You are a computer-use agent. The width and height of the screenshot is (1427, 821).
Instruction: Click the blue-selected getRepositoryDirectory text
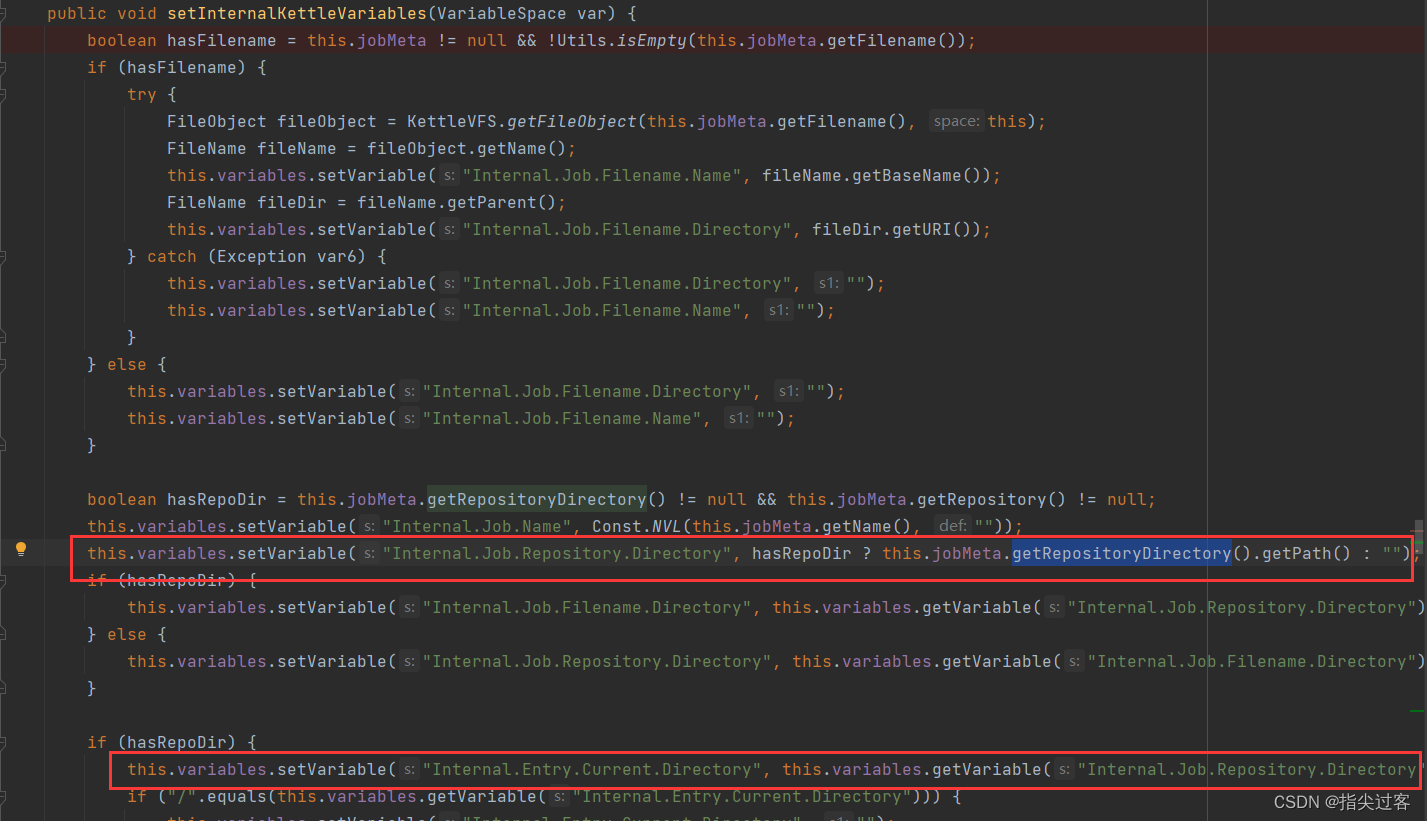[1122, 554]
